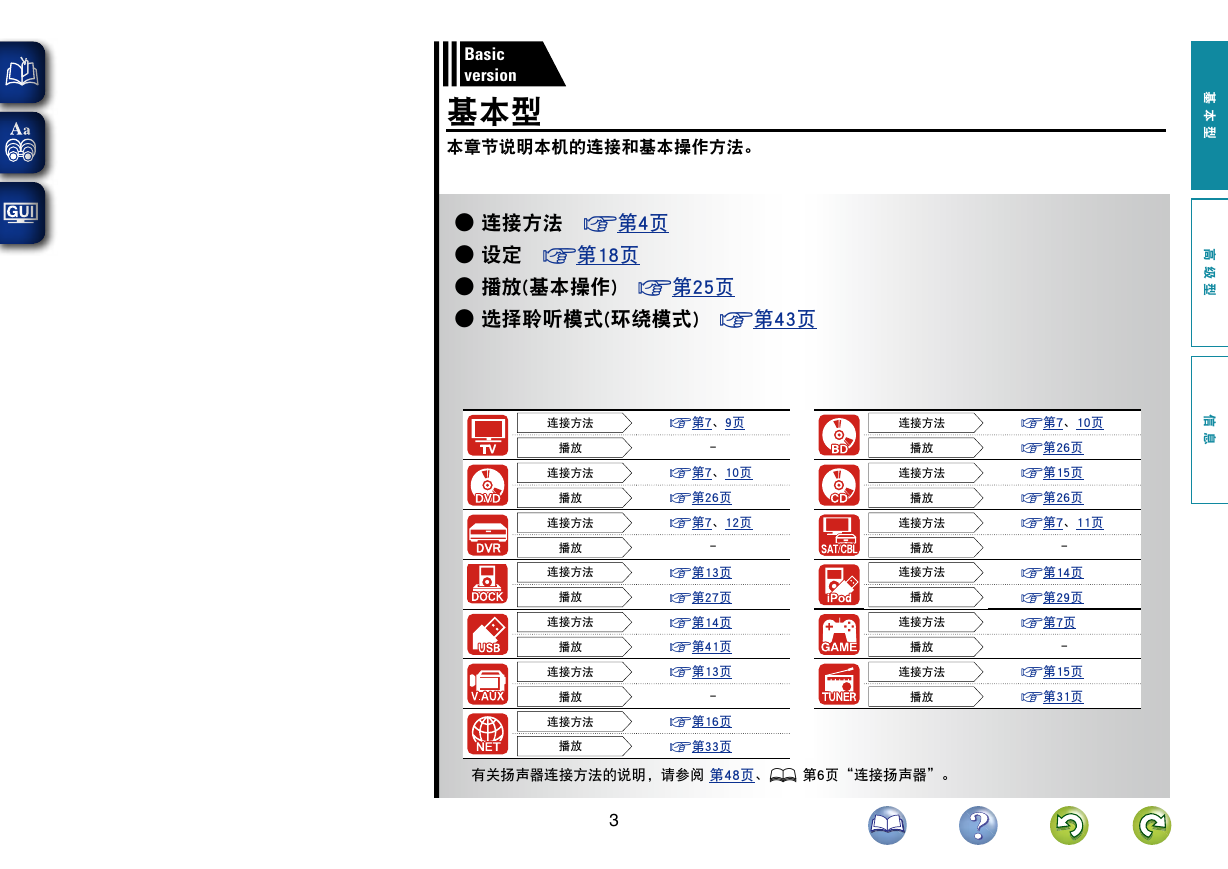Viewport: 1228px width, 869px height.
Task: Open NET connection 第16页 link
Action: click(712, 722)
